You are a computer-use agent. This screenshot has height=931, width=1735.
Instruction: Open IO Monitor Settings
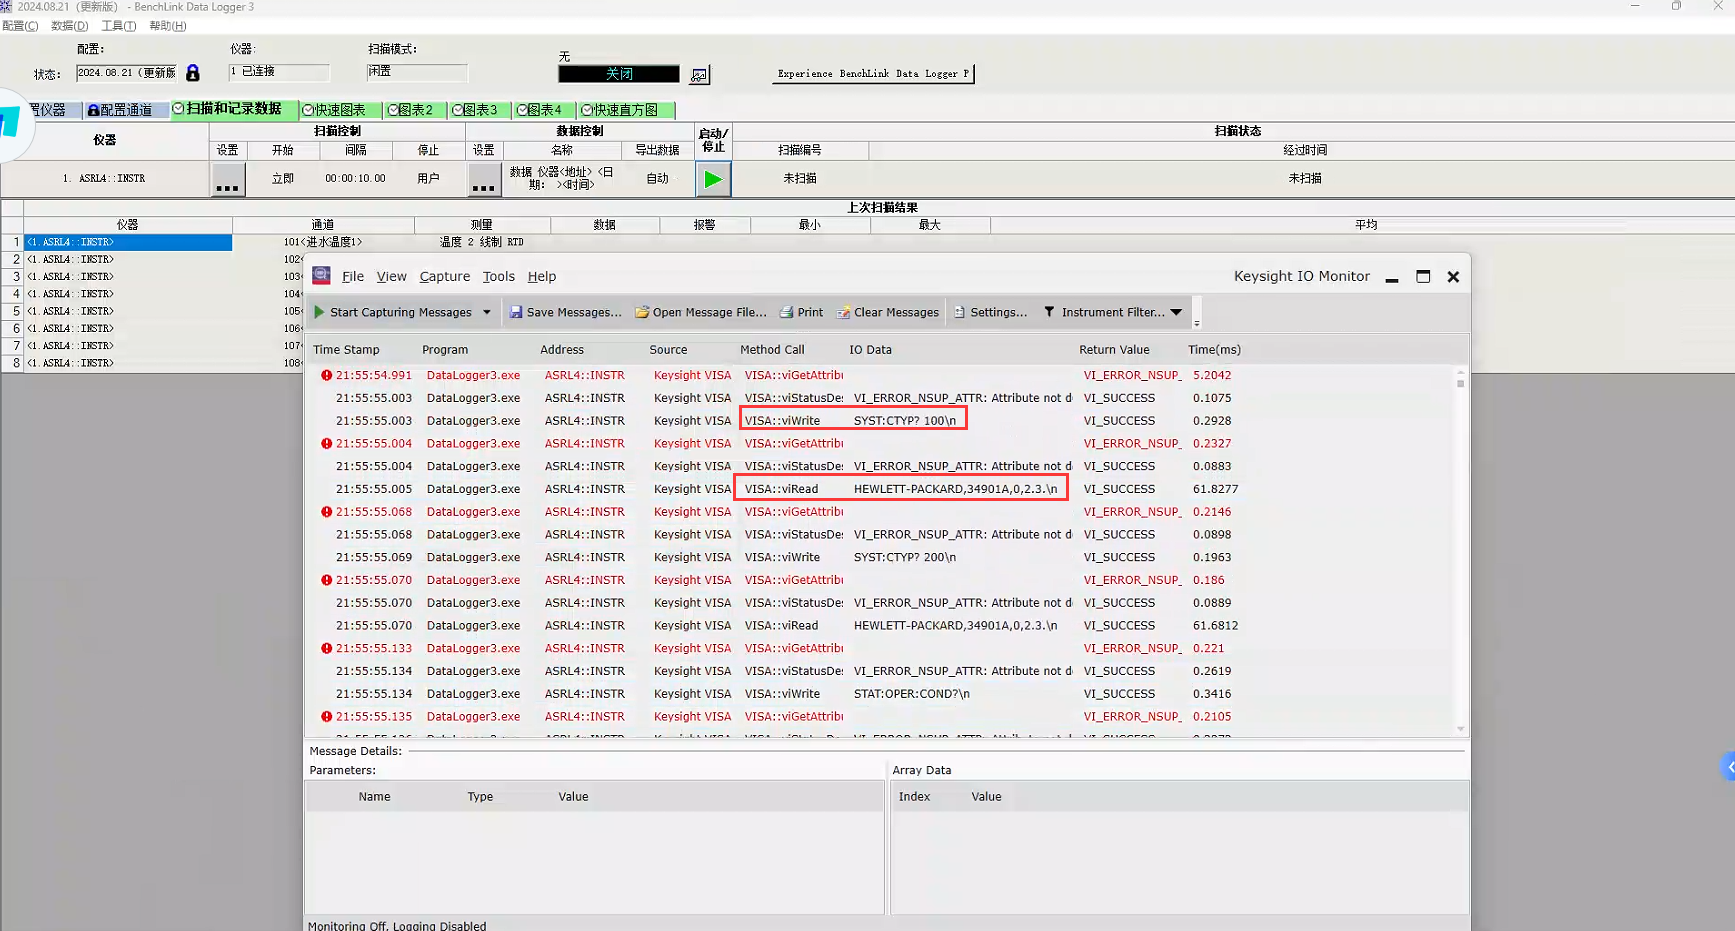pyautogui.click(x=991, y=312)
